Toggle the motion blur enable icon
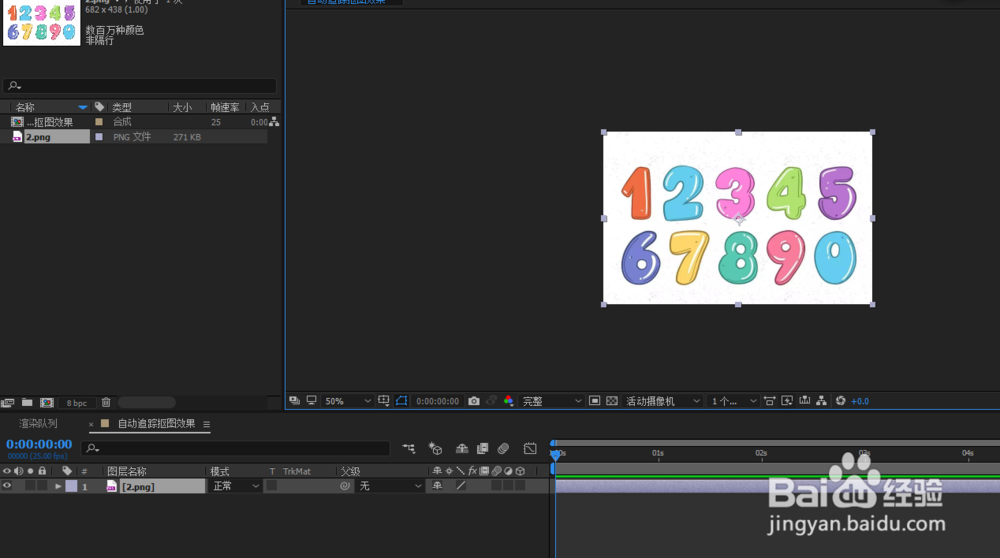The height and width of the screenshot is (558, 1000). pyautogui.click(x=503, y=448)
